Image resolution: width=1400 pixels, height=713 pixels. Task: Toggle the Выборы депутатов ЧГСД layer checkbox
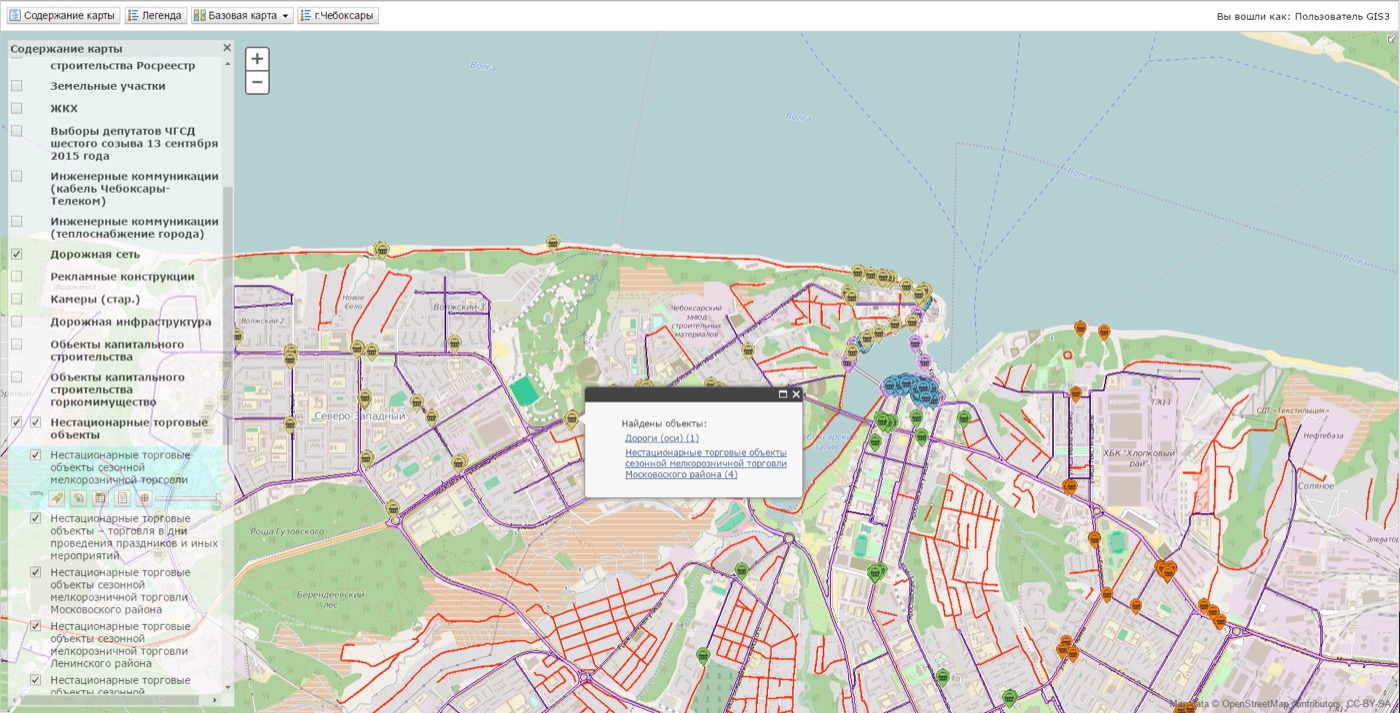16,131
